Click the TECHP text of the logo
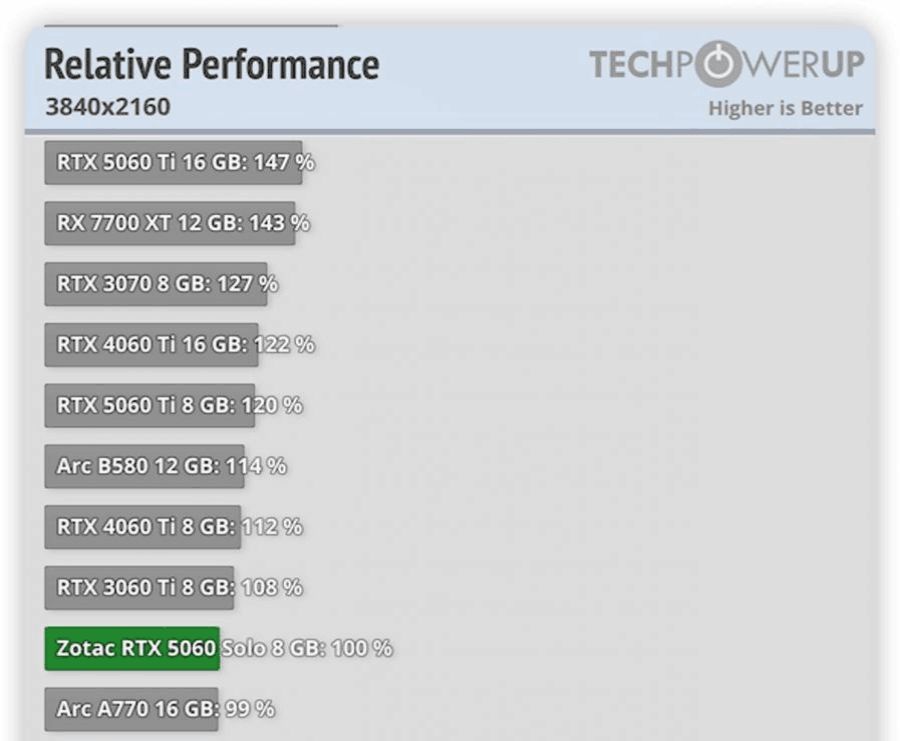Image resolution: width=900 pixels, height=741 pixels. (639, 66)
